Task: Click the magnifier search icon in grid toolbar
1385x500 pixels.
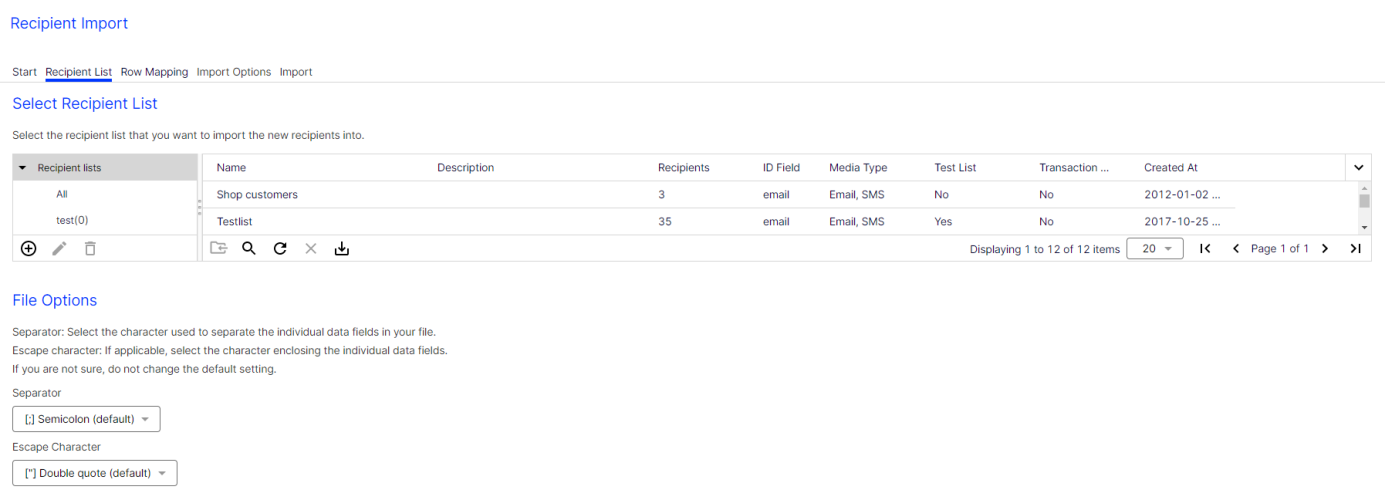Action: point(249,249)
